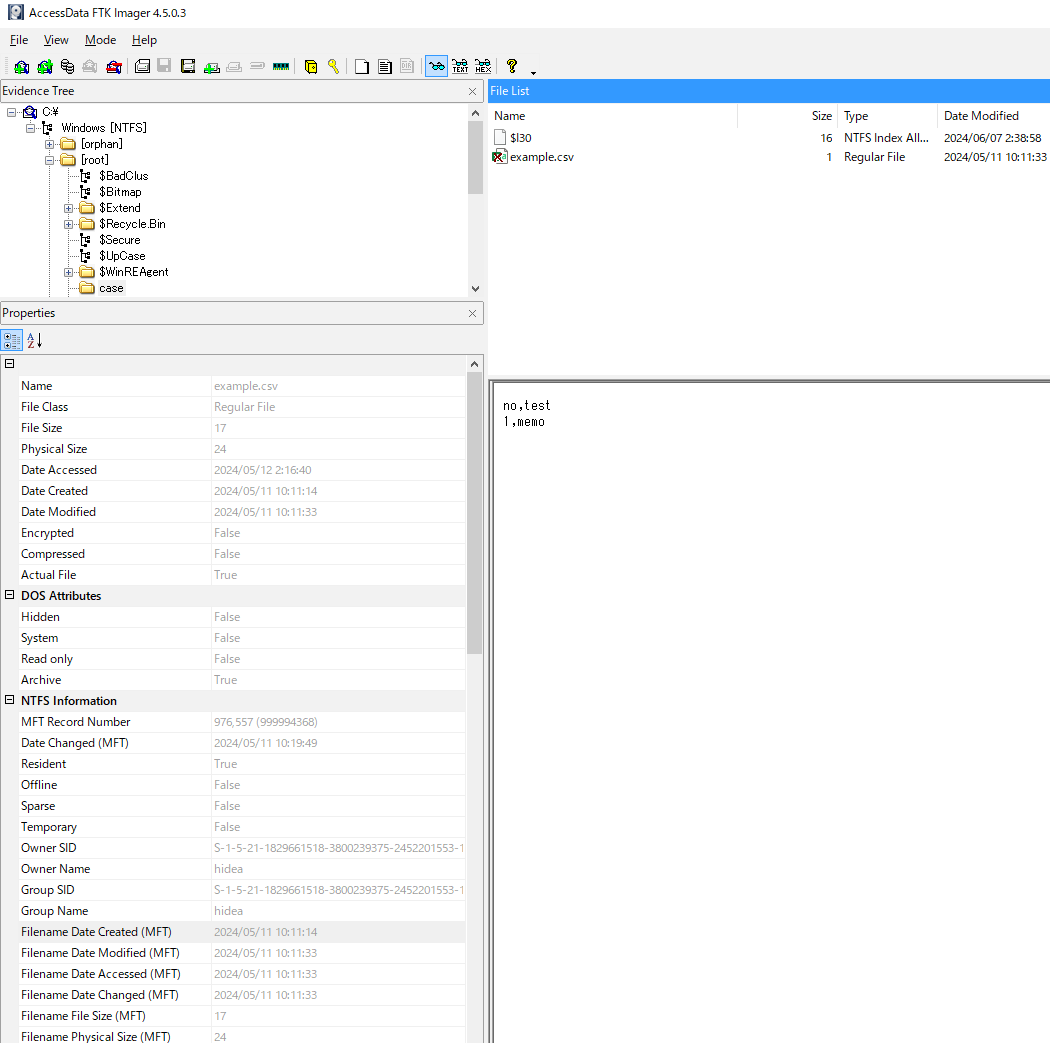Select $BadClus in the Evidence Tree
1050x1043 pixels.
(123, 176)
